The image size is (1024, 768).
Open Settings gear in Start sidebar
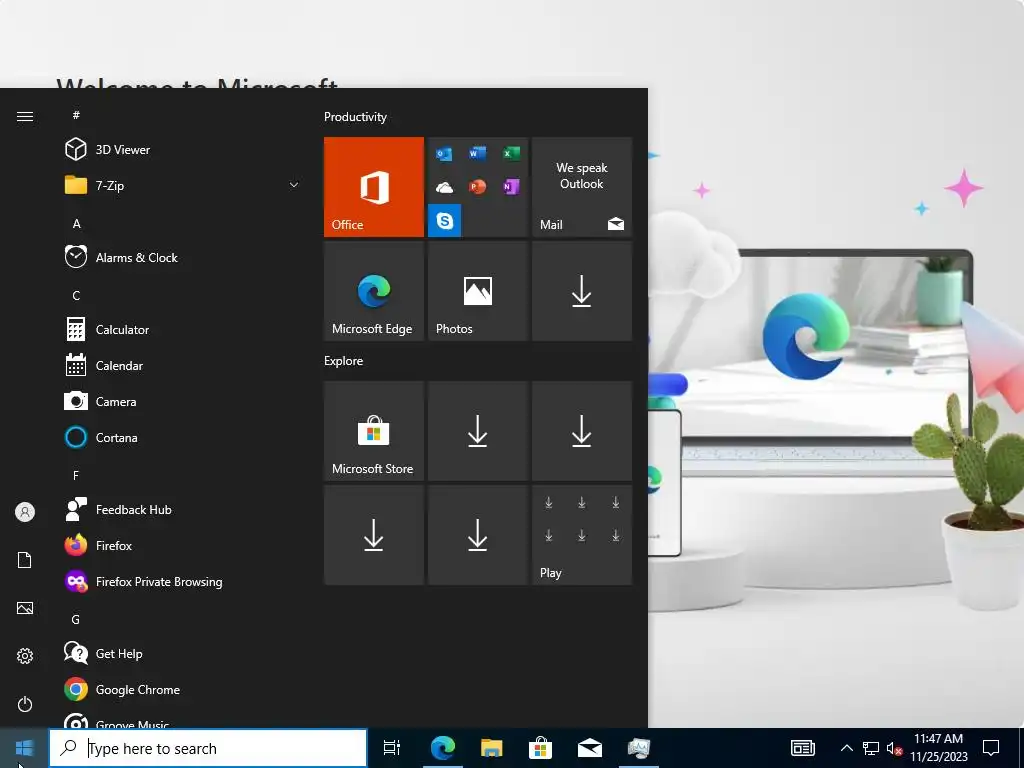25,656
